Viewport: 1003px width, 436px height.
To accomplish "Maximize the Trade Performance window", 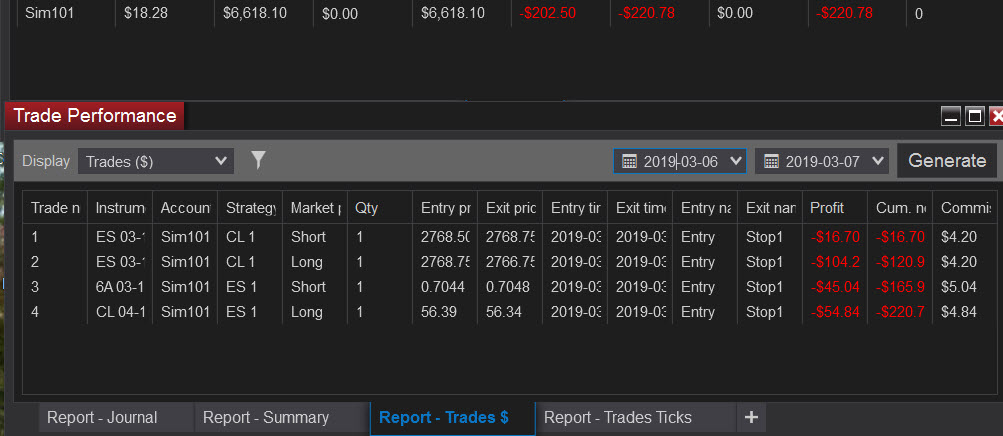I will 974,116.
